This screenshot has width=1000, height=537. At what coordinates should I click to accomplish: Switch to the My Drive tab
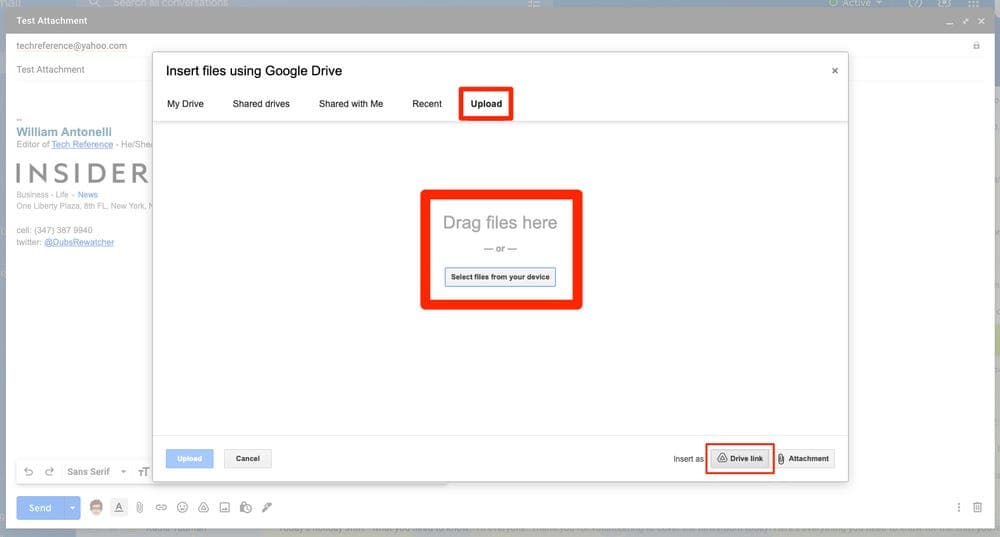tap(185, 103)
